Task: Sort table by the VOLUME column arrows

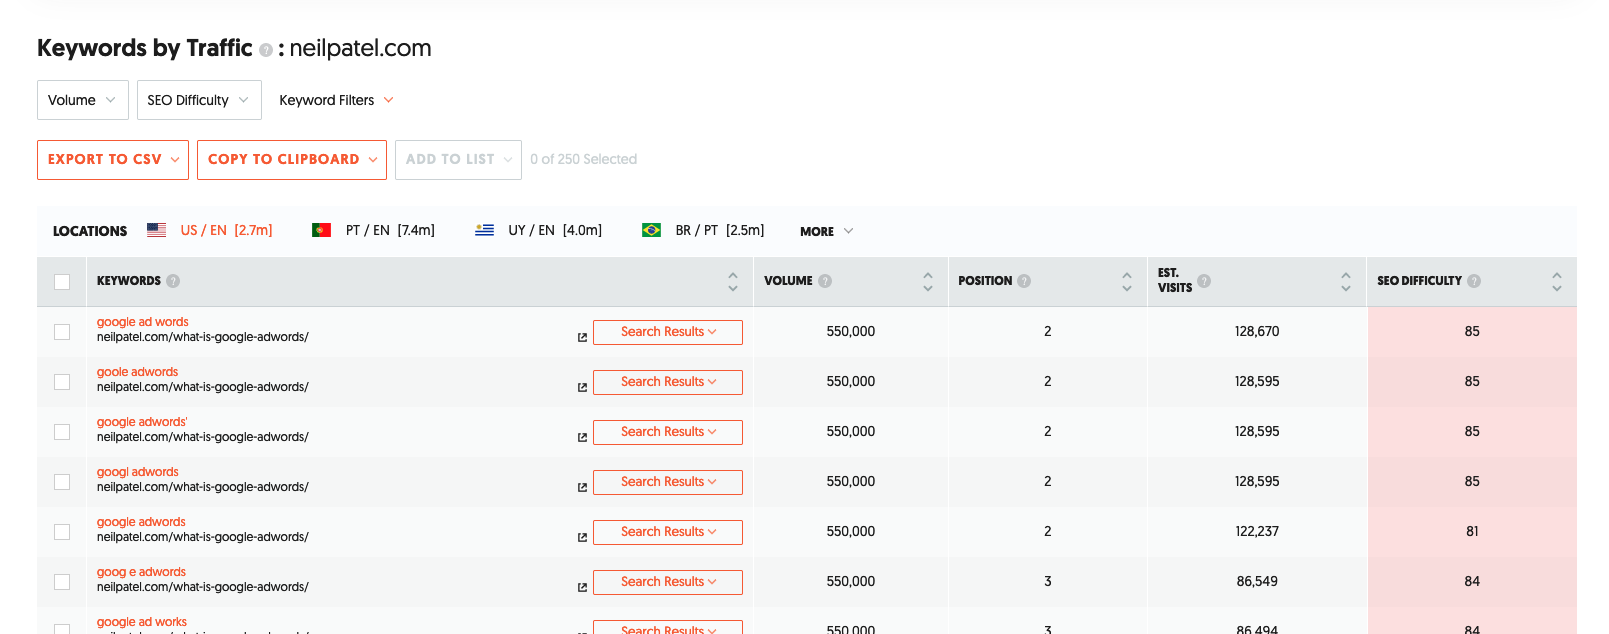Action: [928, 282]
